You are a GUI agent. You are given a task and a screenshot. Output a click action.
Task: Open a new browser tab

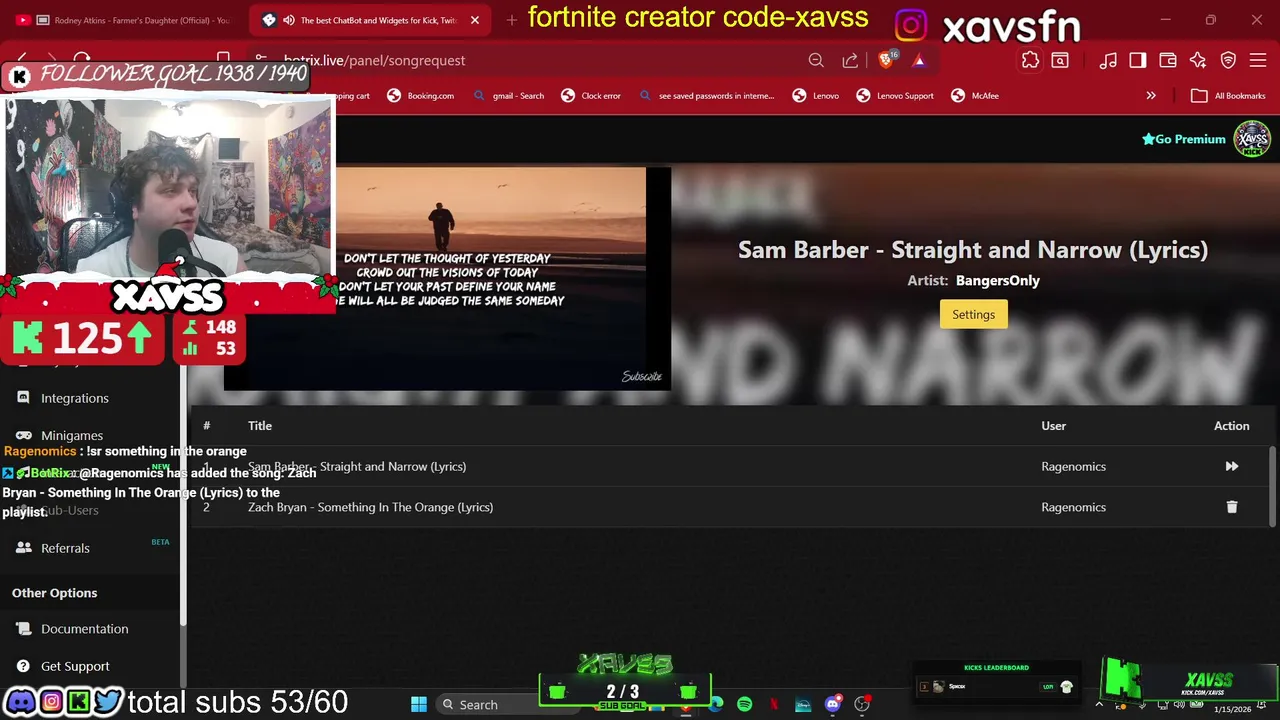[x=512, y=20]
